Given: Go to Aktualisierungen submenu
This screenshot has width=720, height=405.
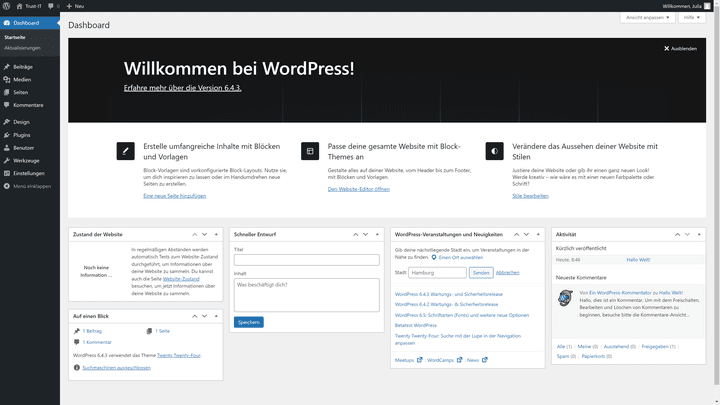Looking at the screenshot, I should (22, 48).
